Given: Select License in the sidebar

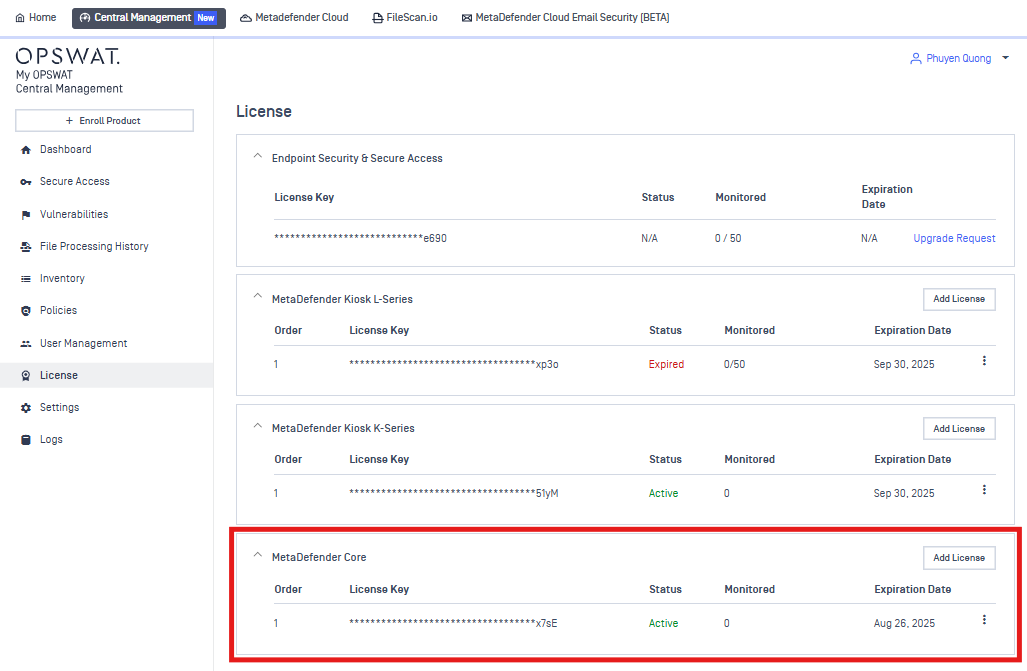Looking at the screenshot, I should pyautogui.click(x=106, y=375).
